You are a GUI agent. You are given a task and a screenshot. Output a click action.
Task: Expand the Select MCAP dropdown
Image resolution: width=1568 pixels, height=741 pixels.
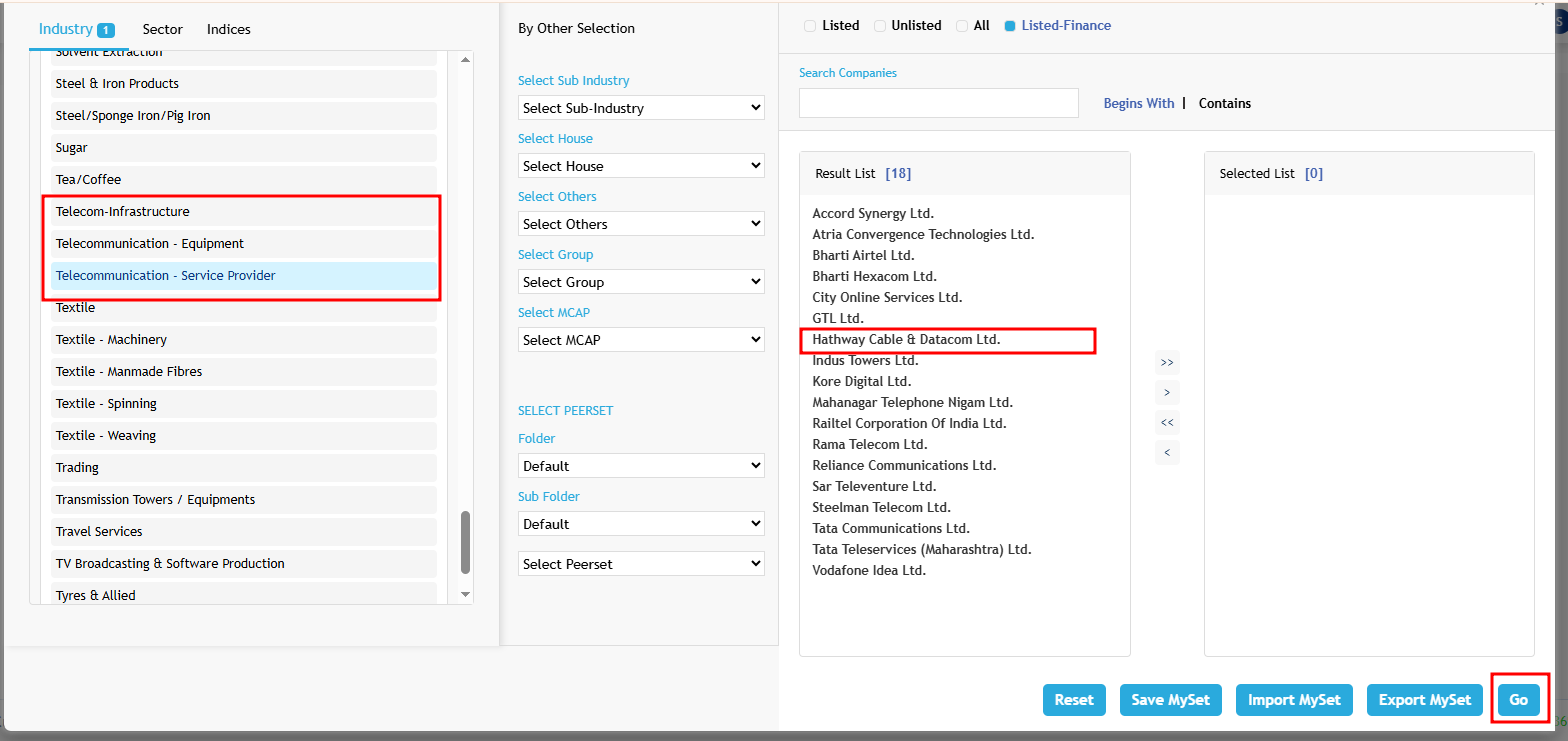click(x=641, y=340)
